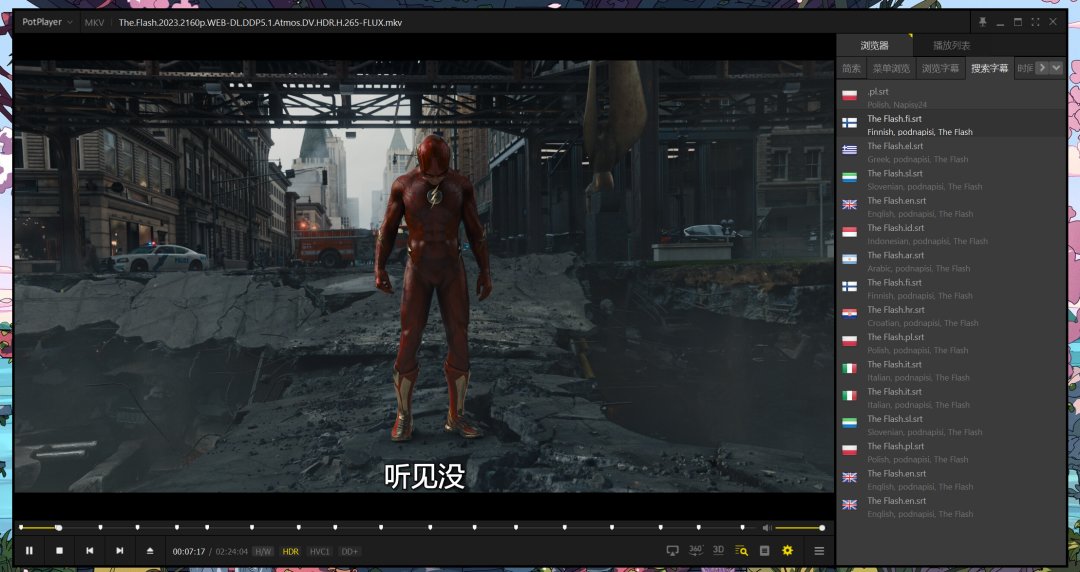
Task: Toggle the yellow HDR badge
Action: [x=291, y=551]
